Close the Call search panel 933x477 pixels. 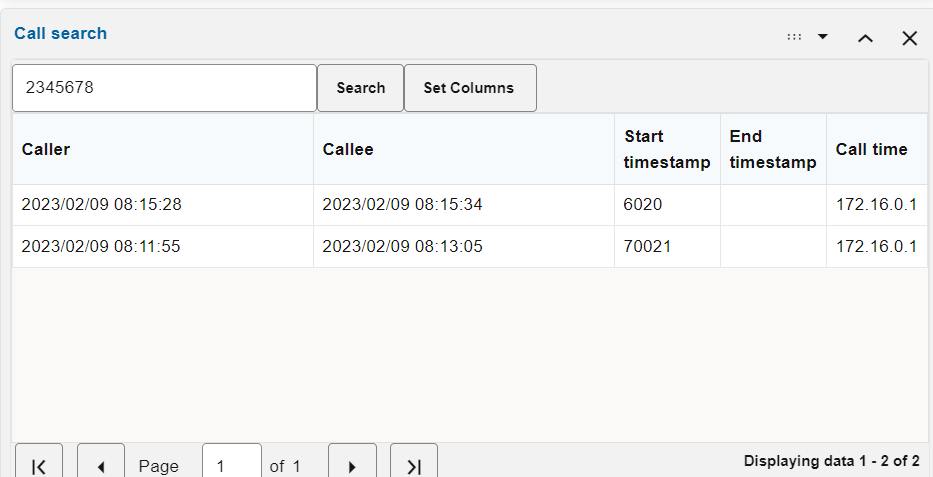point(909,38)
